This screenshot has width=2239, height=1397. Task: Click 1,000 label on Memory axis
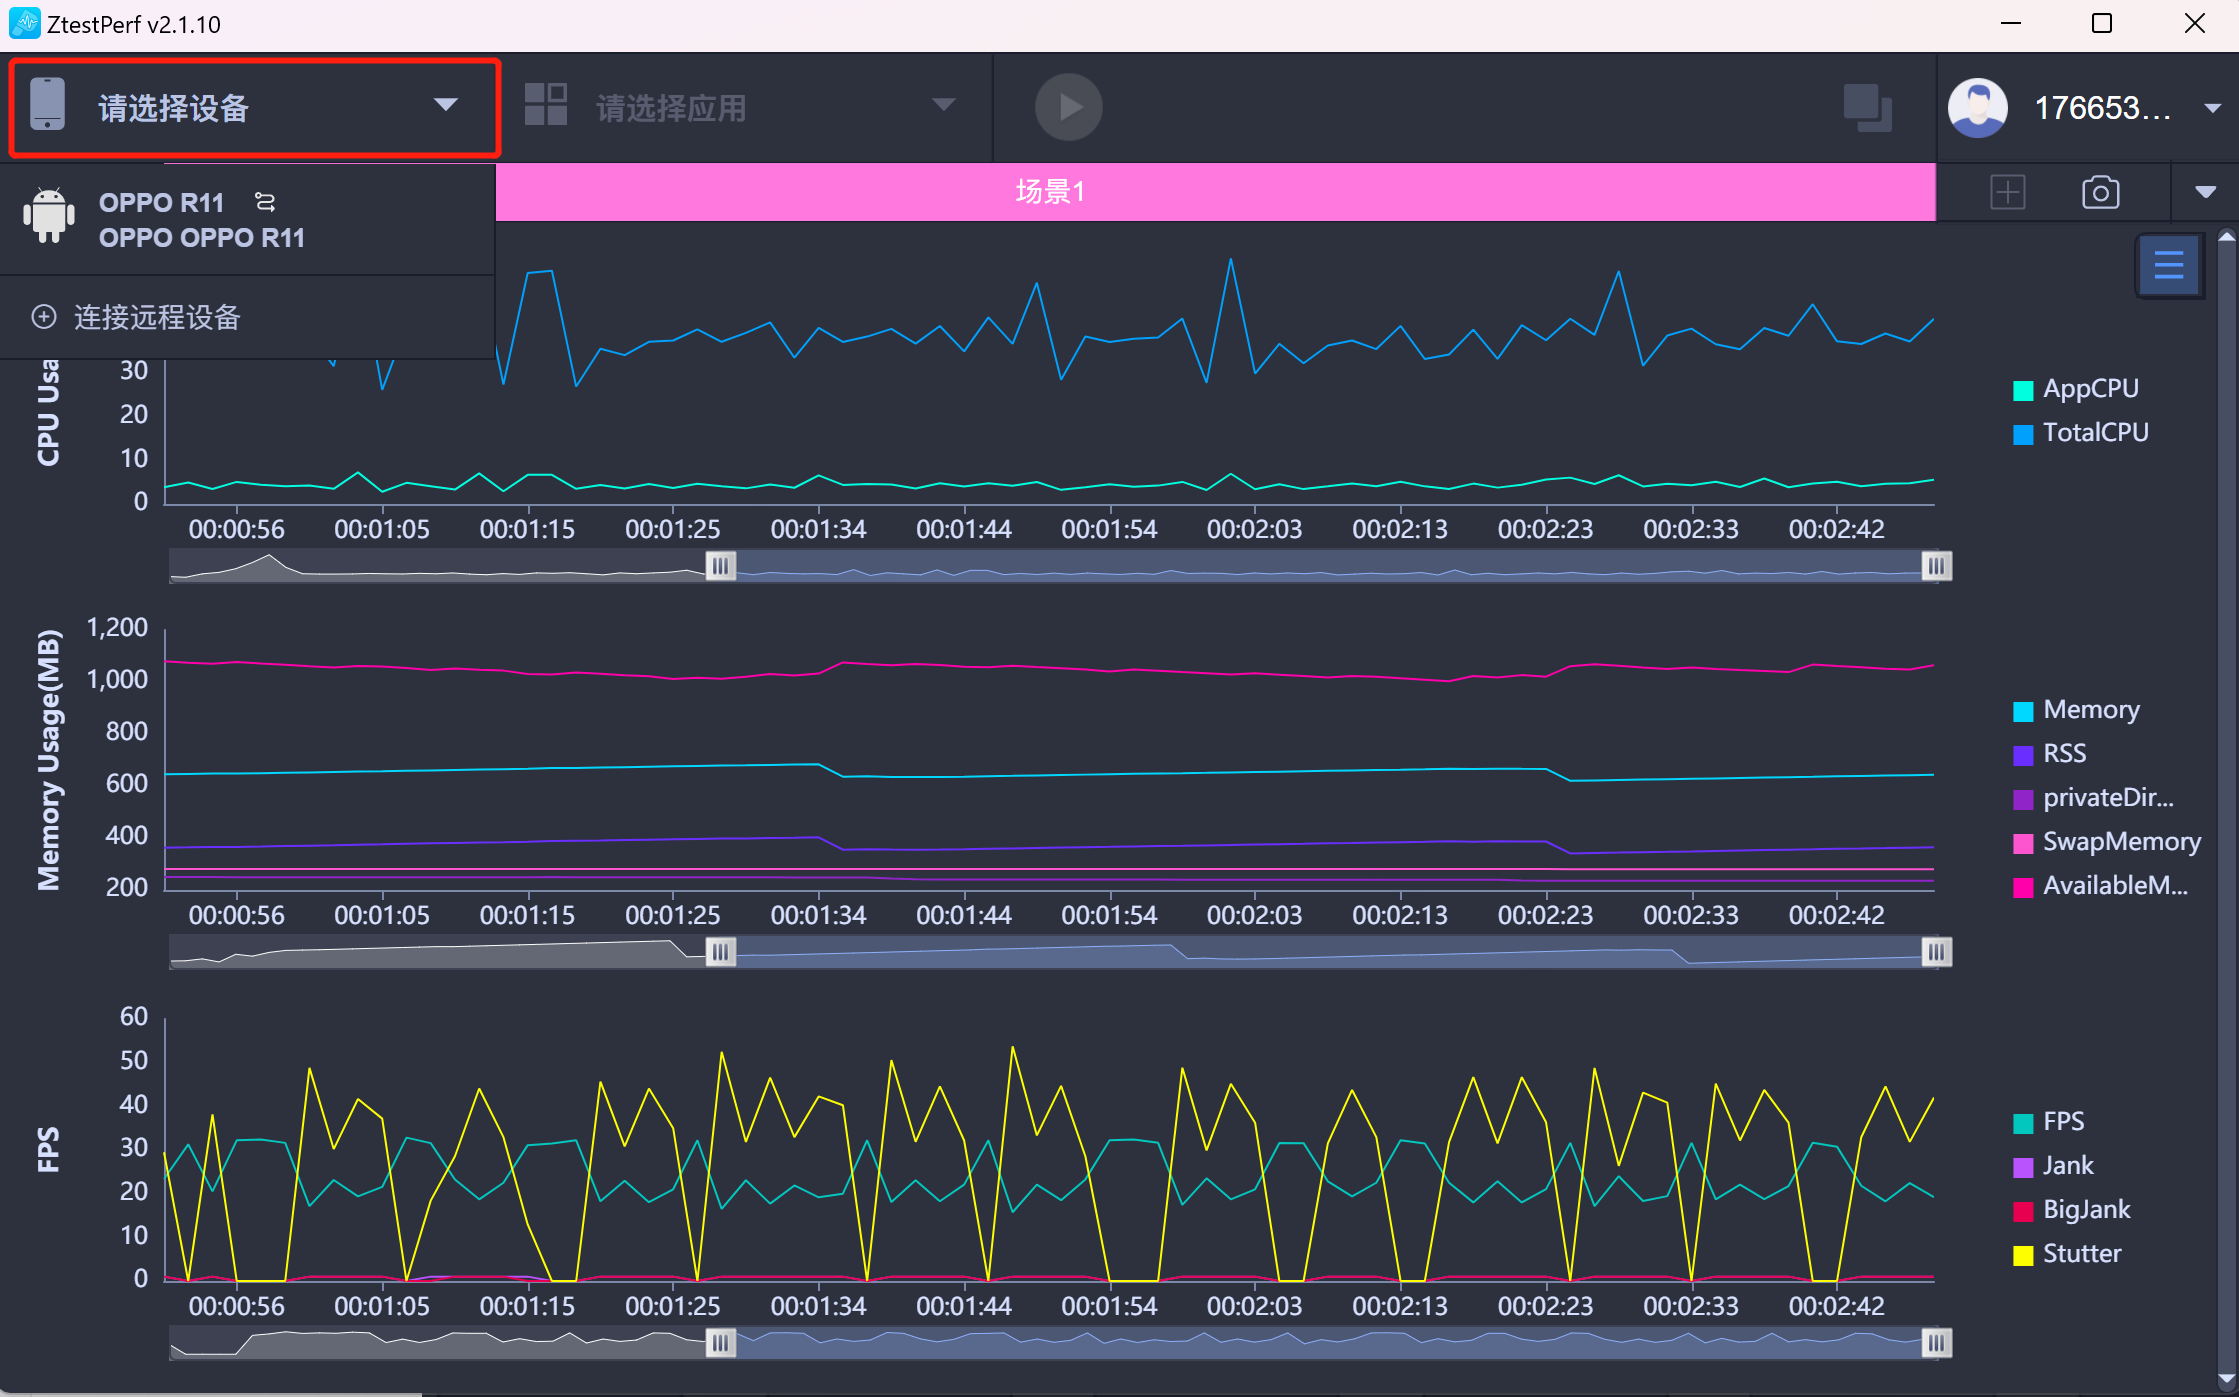(117, 679)
